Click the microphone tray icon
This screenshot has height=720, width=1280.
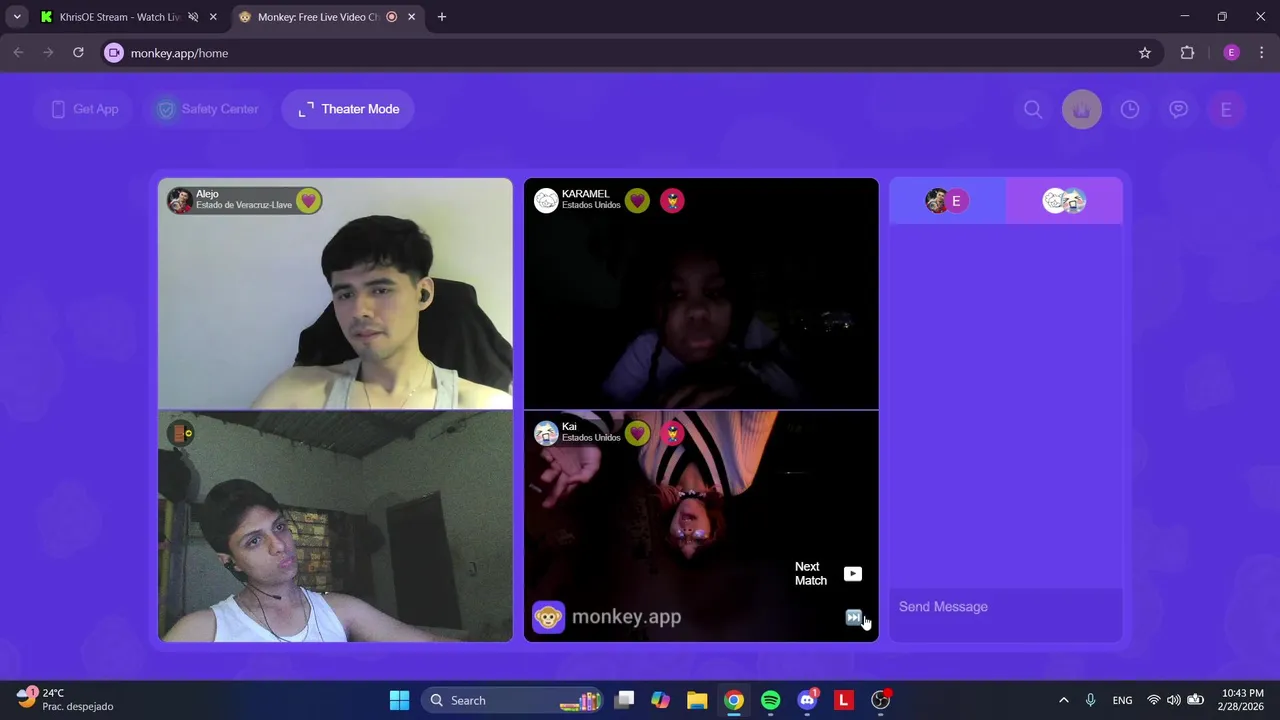point(1090,700)
